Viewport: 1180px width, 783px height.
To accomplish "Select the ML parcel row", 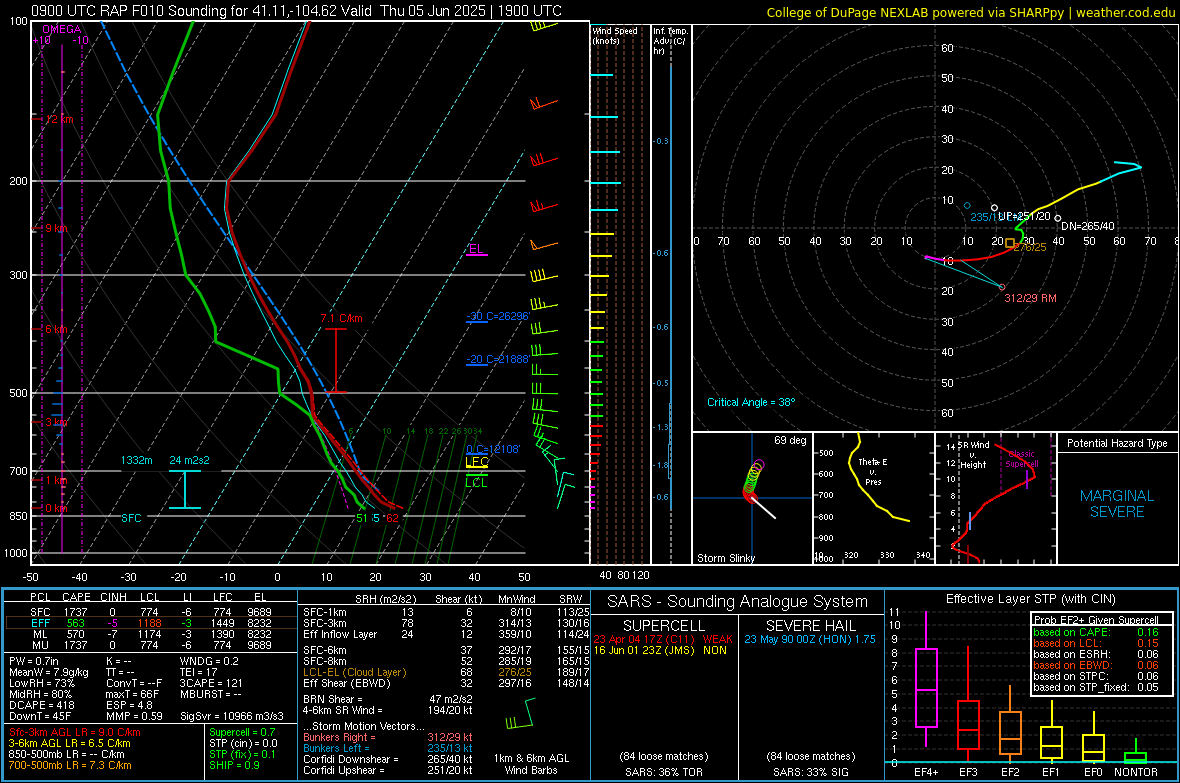I will [x=151, y=634].
